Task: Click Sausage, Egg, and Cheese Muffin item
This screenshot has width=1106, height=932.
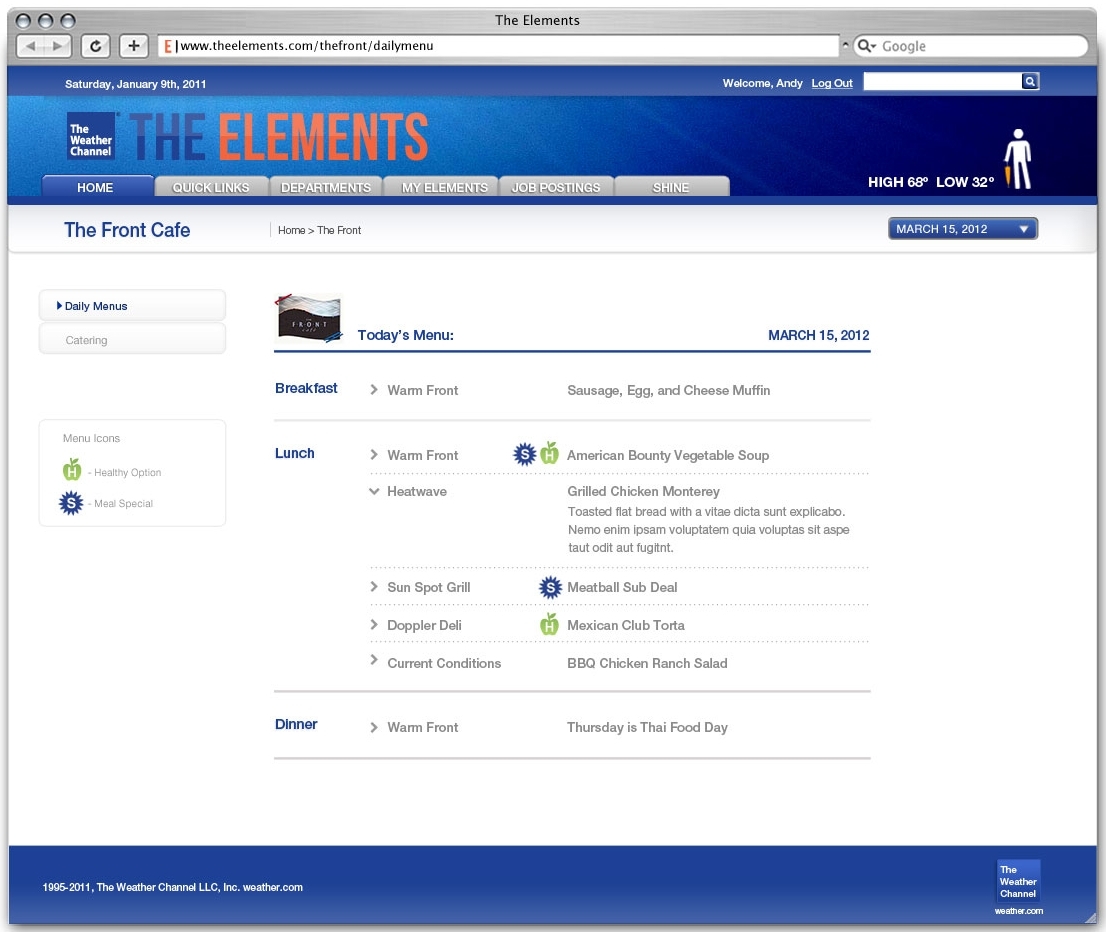Action: coord(669,390)
